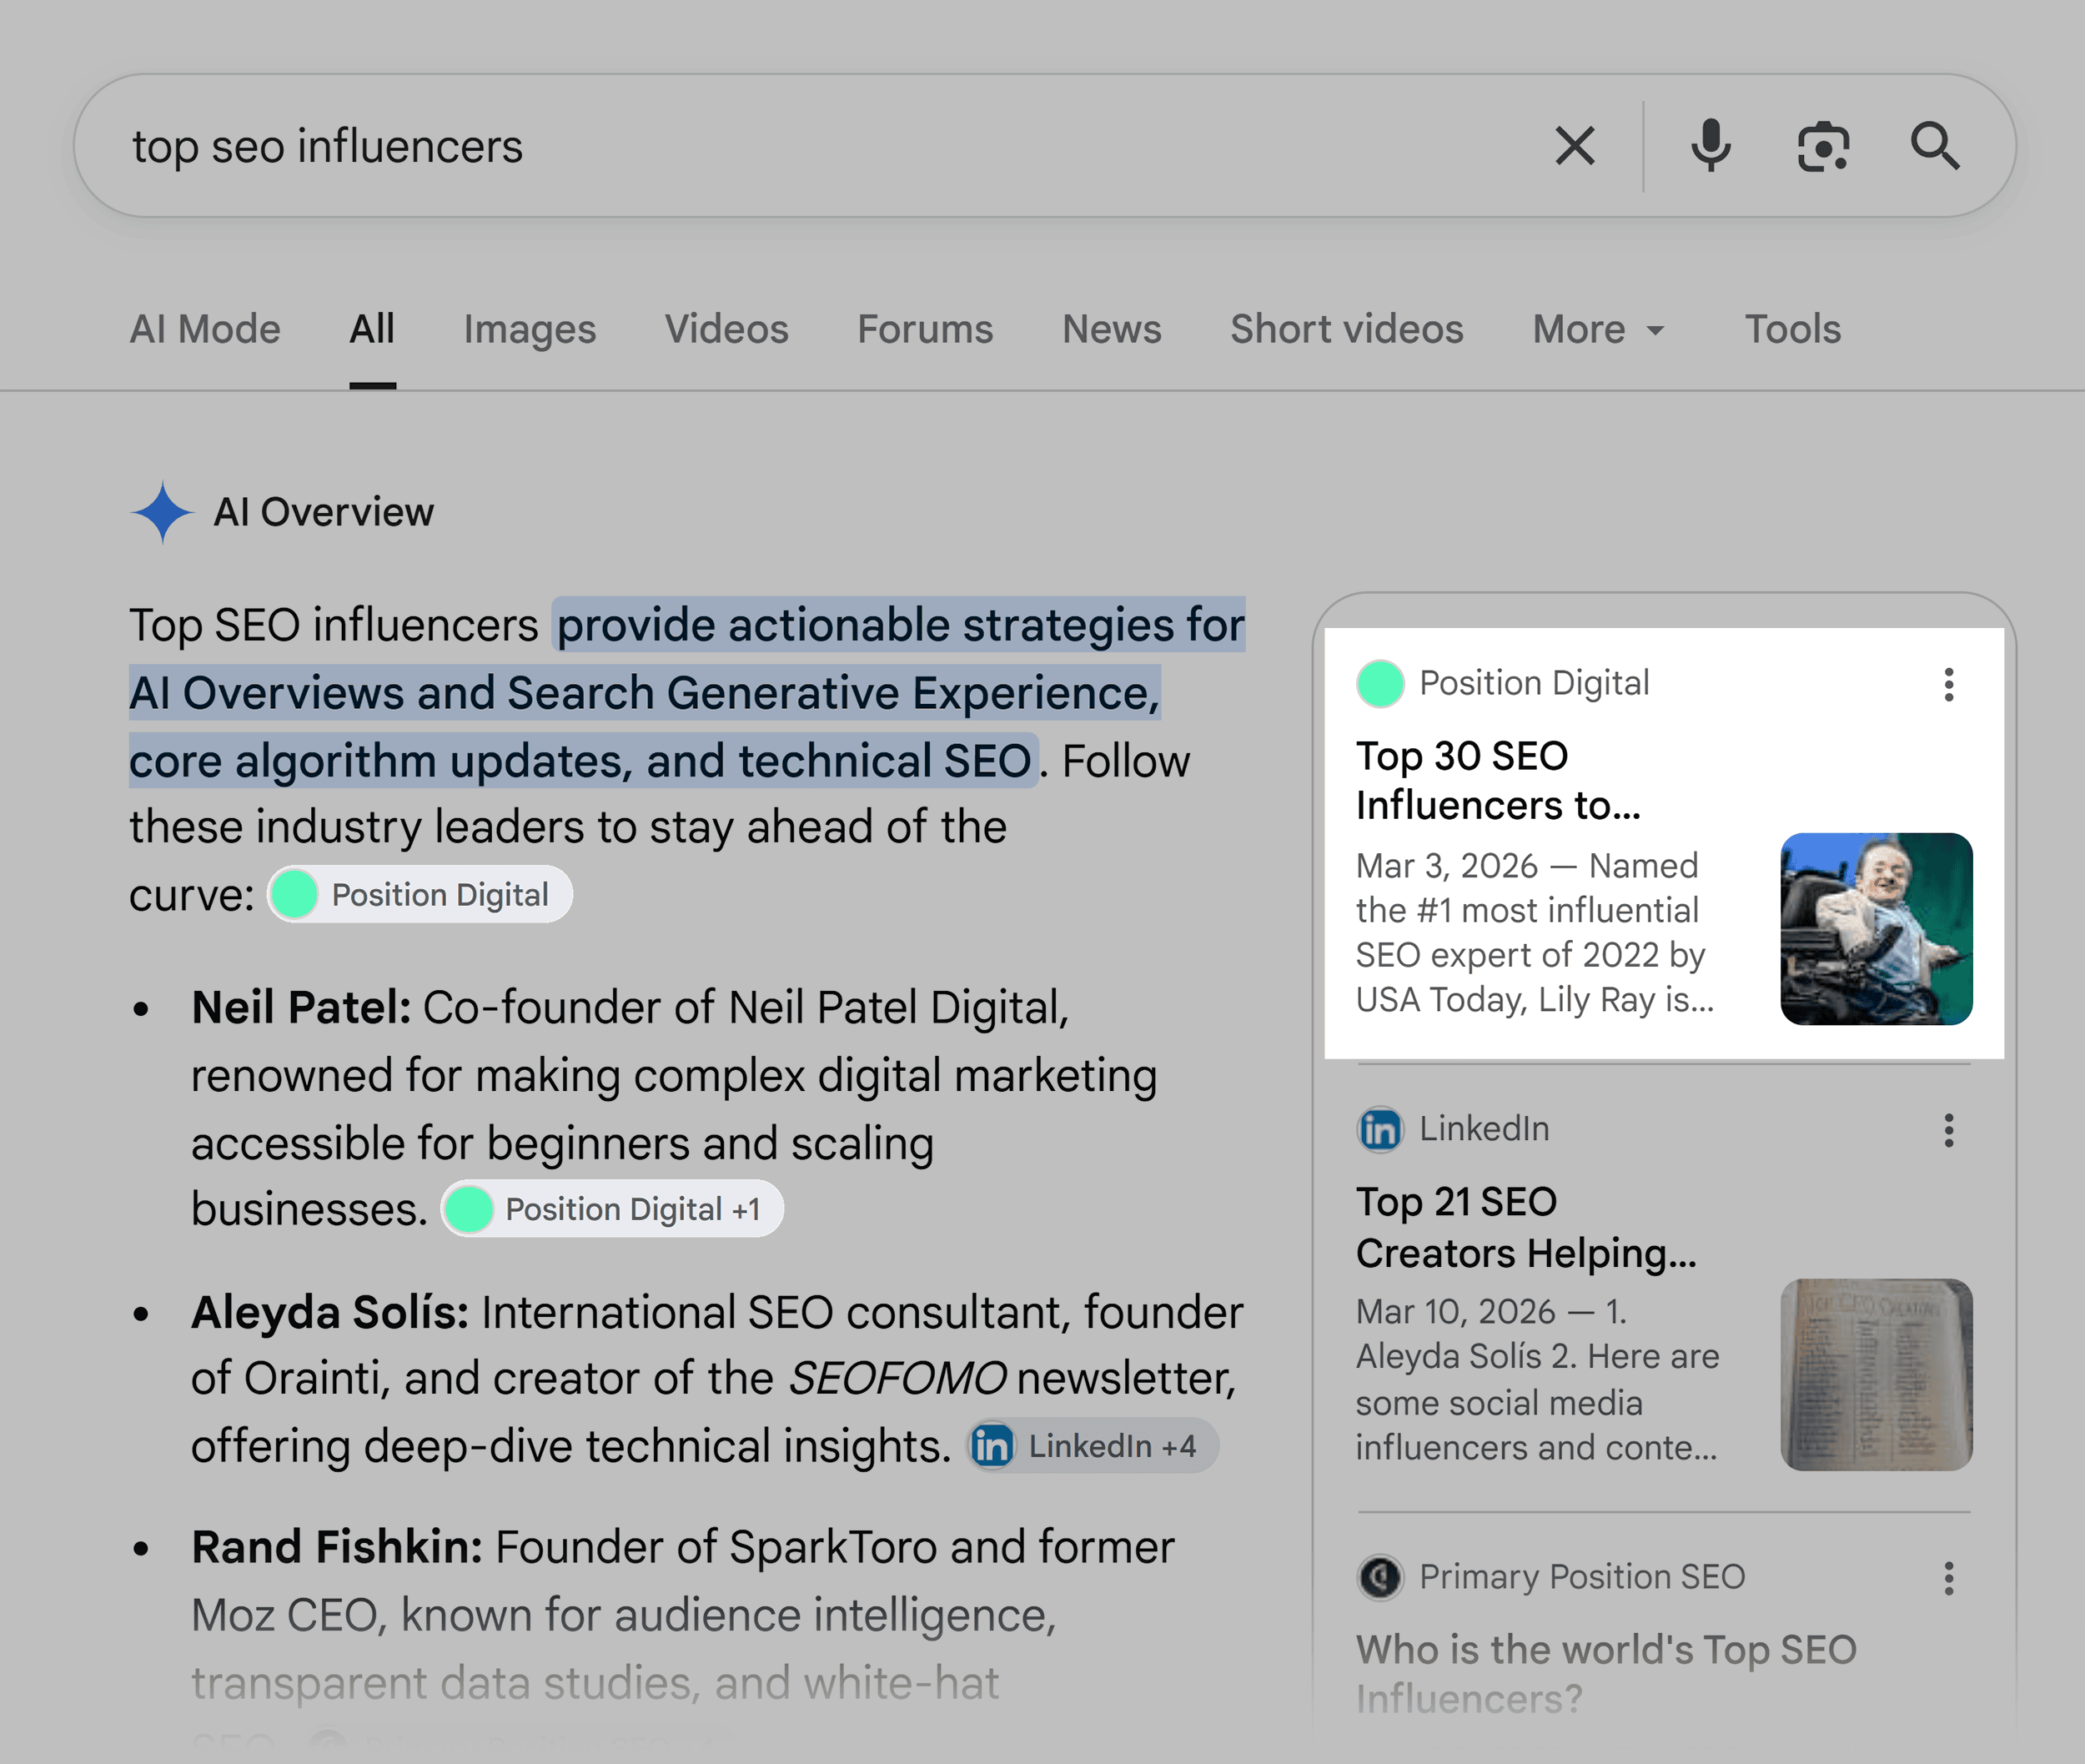Open options menu for Primary Position SEO card
The height and width of the screenshot is (1764, 2085).
[x=1949, y=1579]
